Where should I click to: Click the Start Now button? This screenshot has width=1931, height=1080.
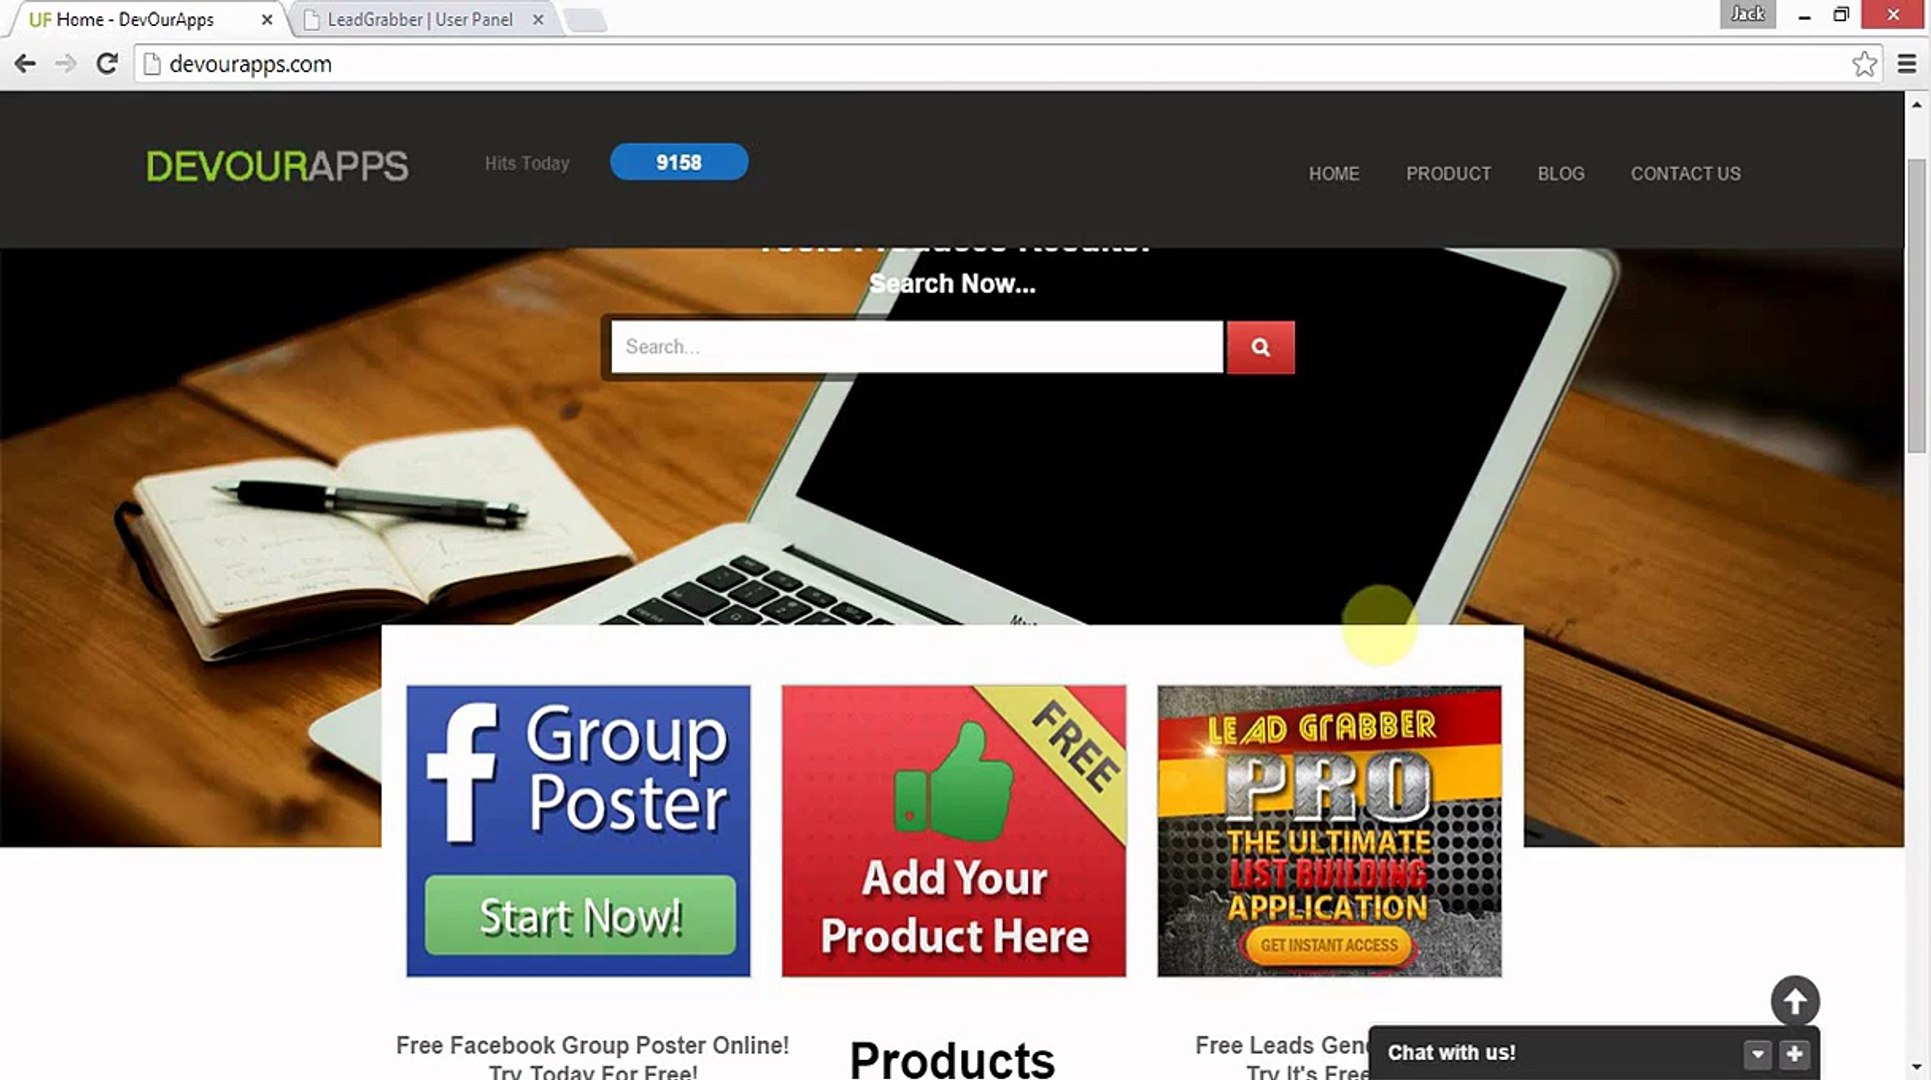(577, 915)
